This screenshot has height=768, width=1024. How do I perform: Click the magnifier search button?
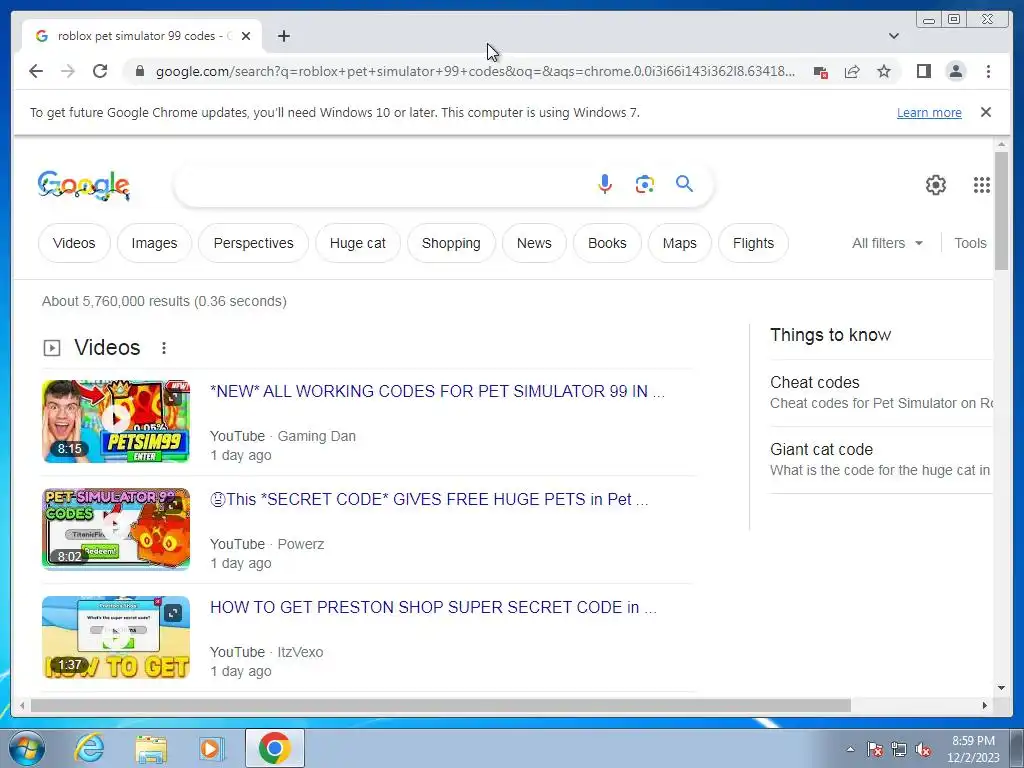point(684,184)
